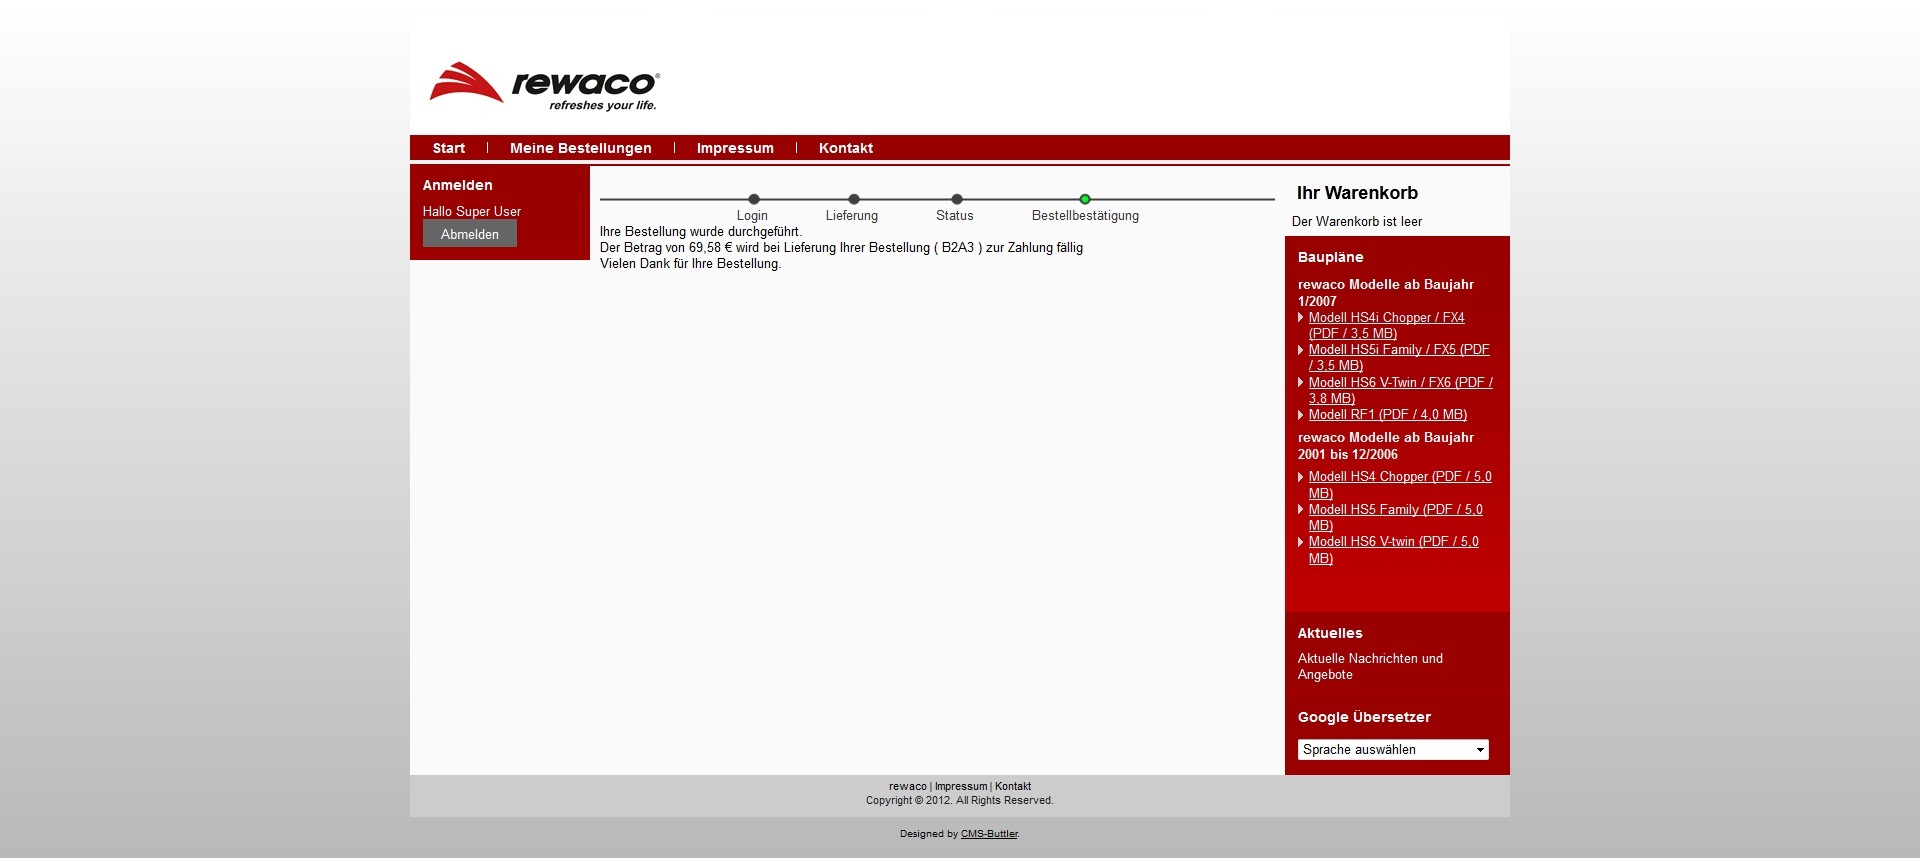Open Impressum in the red navigation bar

pos(735,148)
